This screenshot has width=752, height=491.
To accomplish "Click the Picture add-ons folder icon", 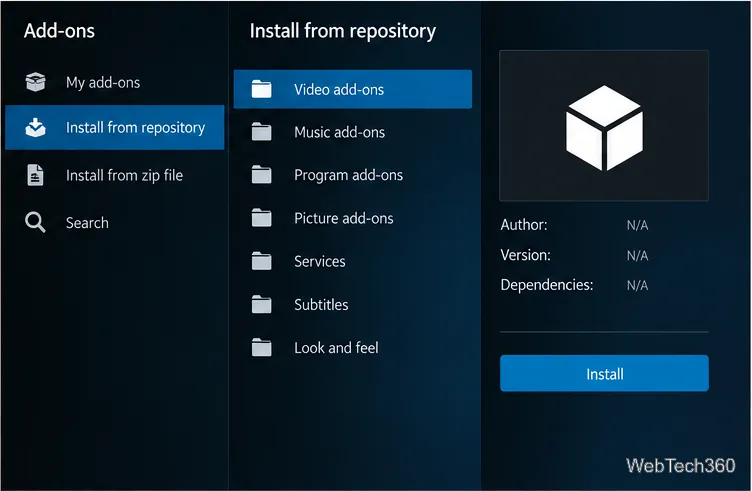I will (261, 218).
